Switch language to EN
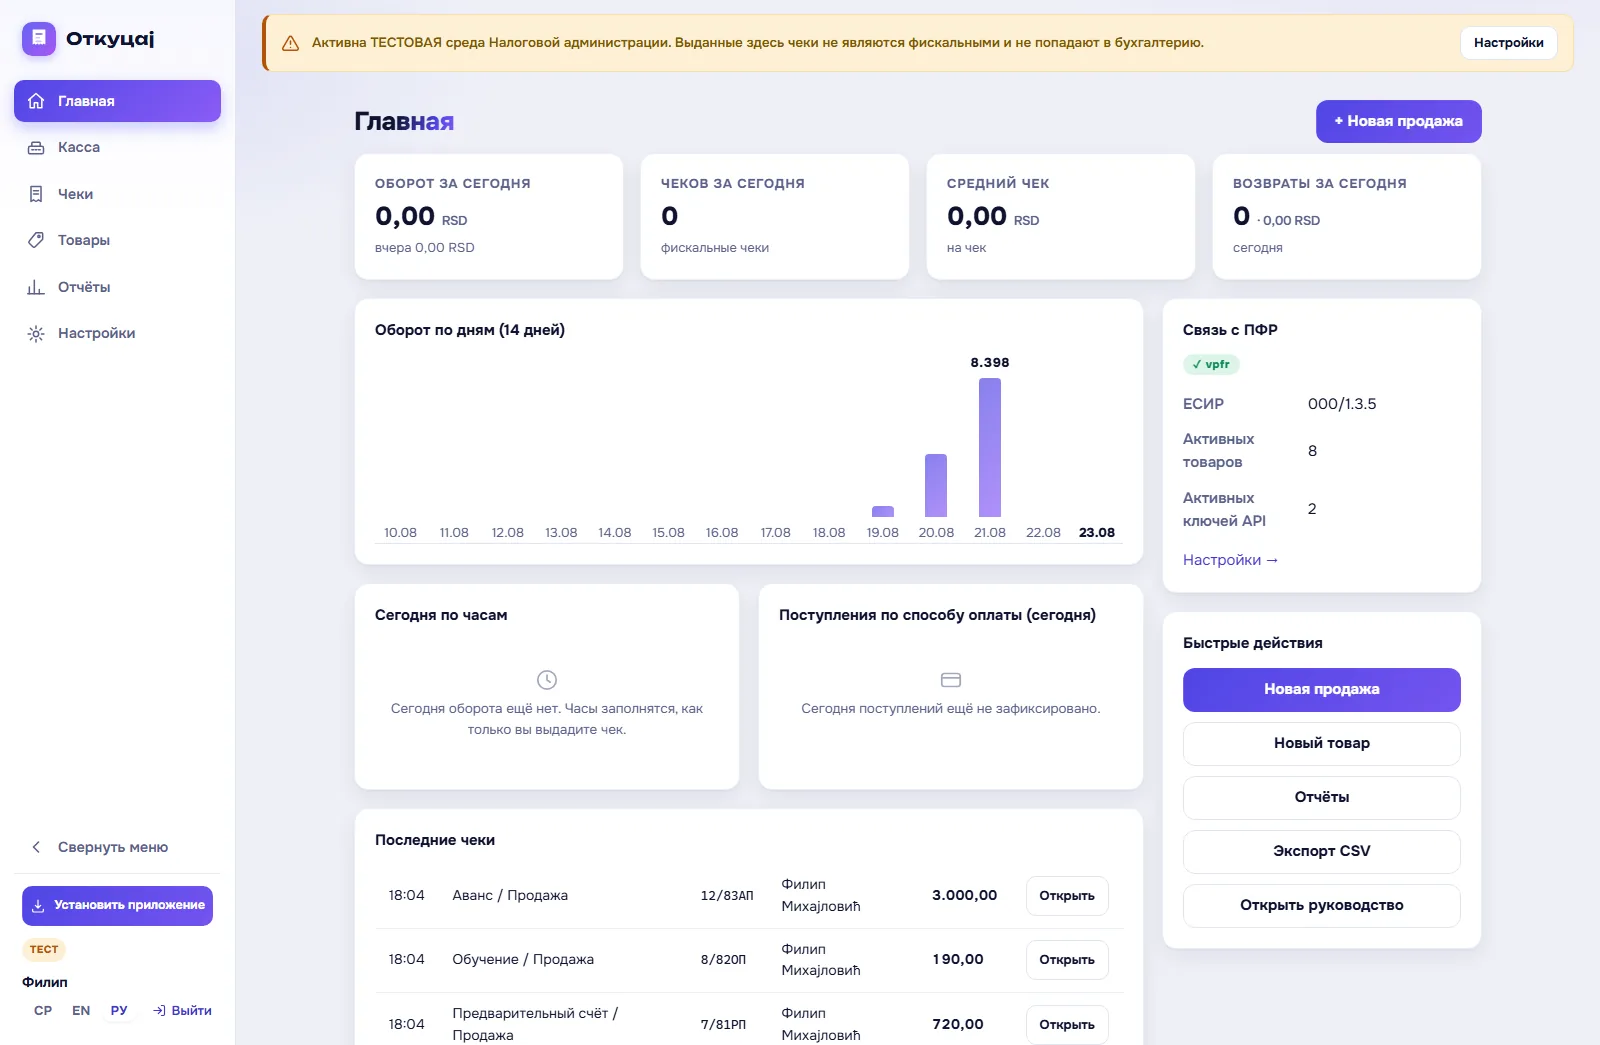This screenshot has width=1600, height=1045. (x=81, y=1011)
